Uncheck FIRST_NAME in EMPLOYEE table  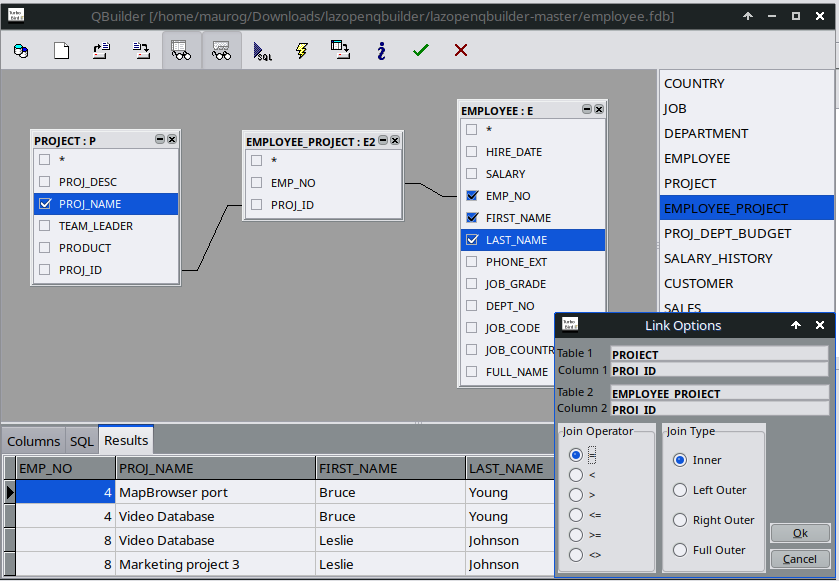[x=472, y=217]
